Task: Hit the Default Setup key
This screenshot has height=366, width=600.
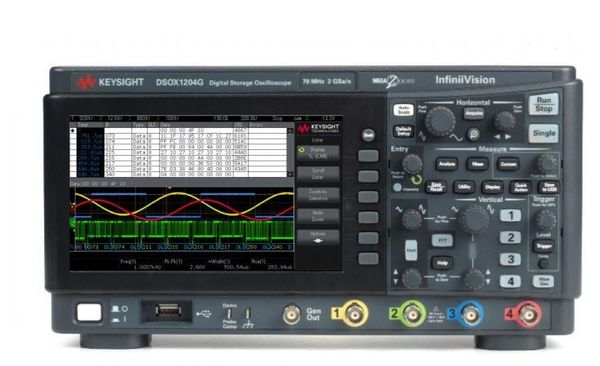Action: point(403,131)
